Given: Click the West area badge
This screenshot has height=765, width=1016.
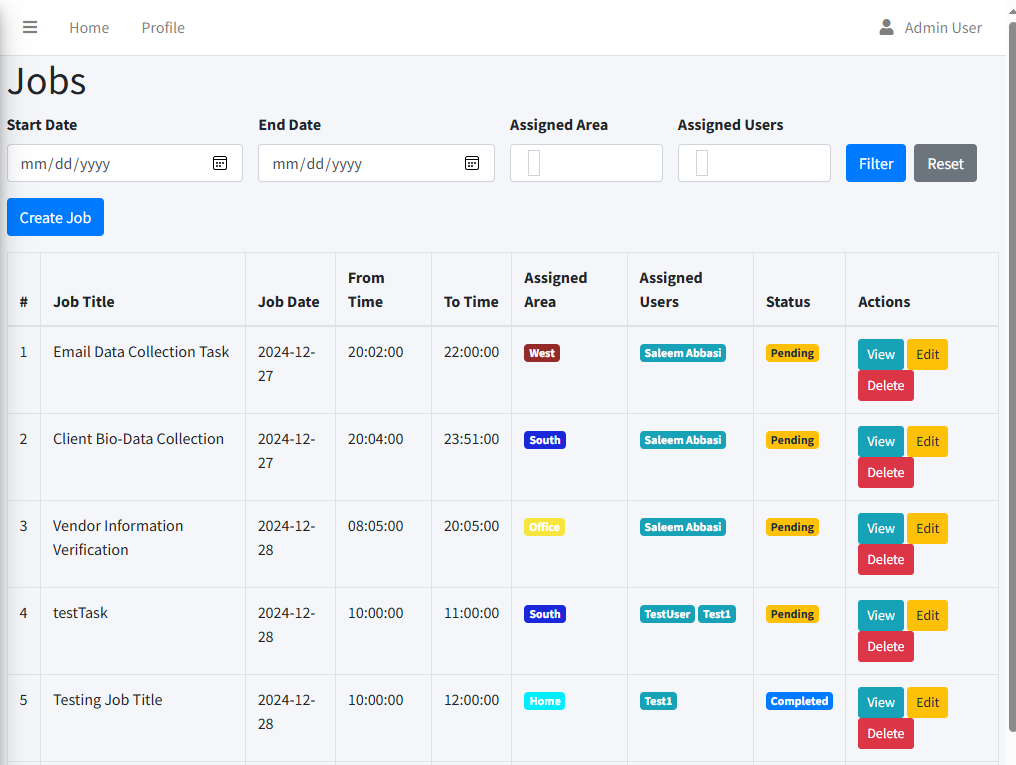Looking at the screenshot, I should pyautogui.click(x=542, y=353).
